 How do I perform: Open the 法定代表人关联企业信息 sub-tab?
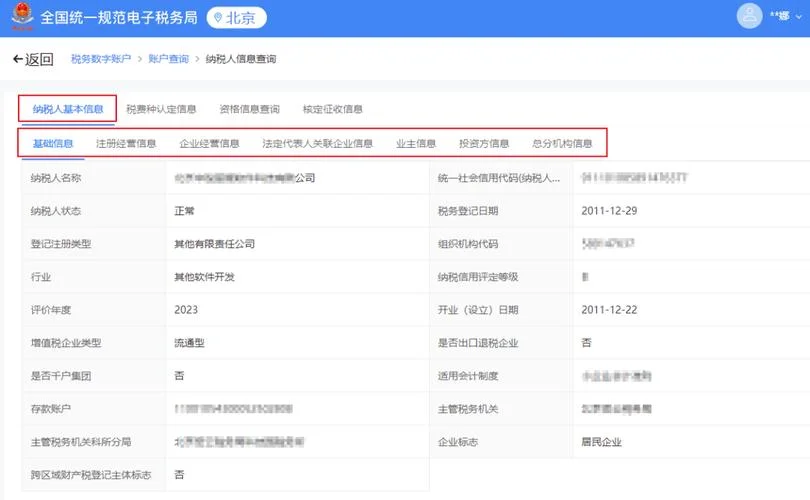[317, 144]
